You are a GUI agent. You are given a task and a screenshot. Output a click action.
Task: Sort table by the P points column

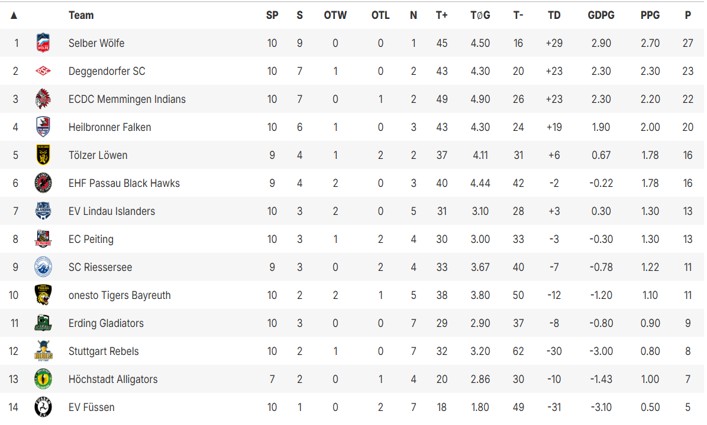pos(687,15)
